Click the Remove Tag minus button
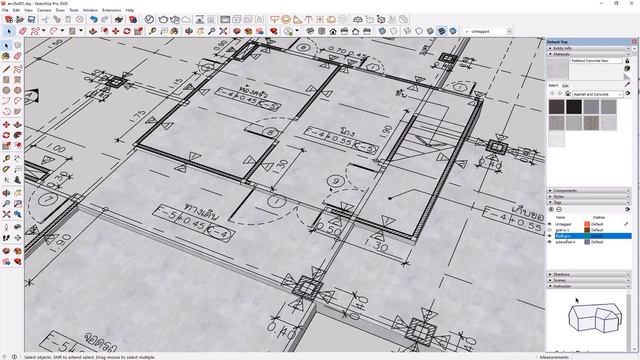This screenshot has height=360, width=640. pos(559,209)
